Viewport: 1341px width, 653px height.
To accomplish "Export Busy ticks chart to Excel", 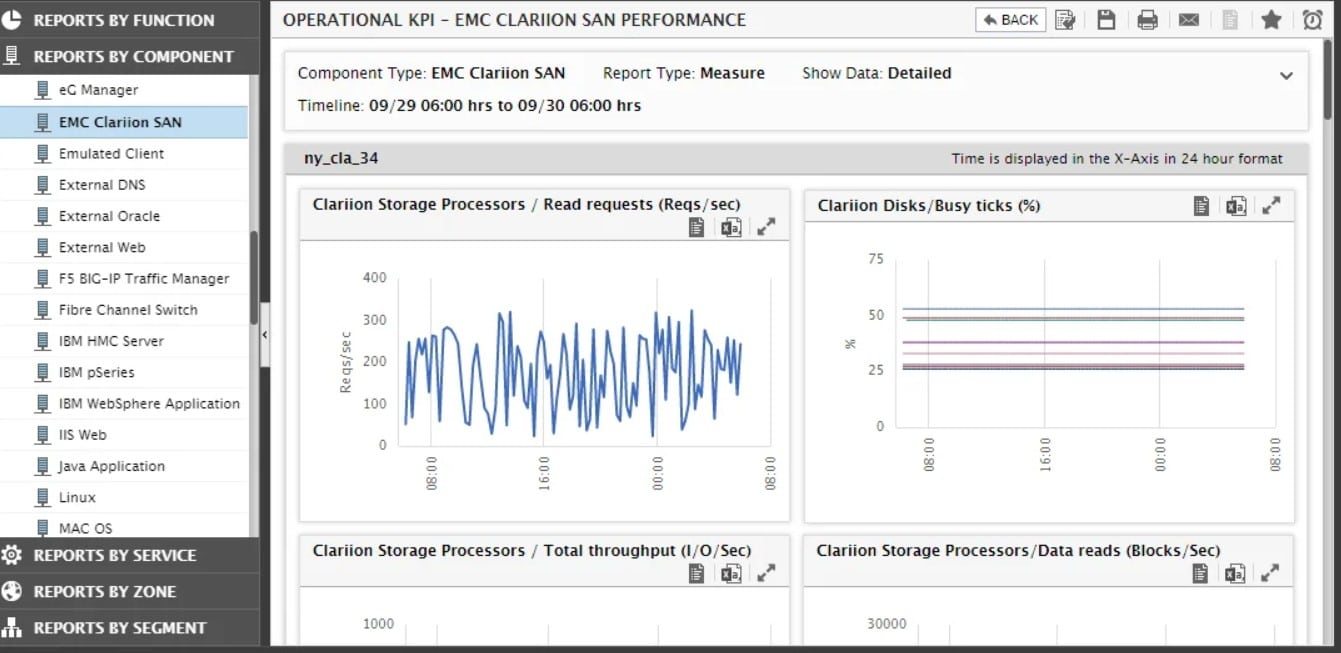I will pos(1236,205).
